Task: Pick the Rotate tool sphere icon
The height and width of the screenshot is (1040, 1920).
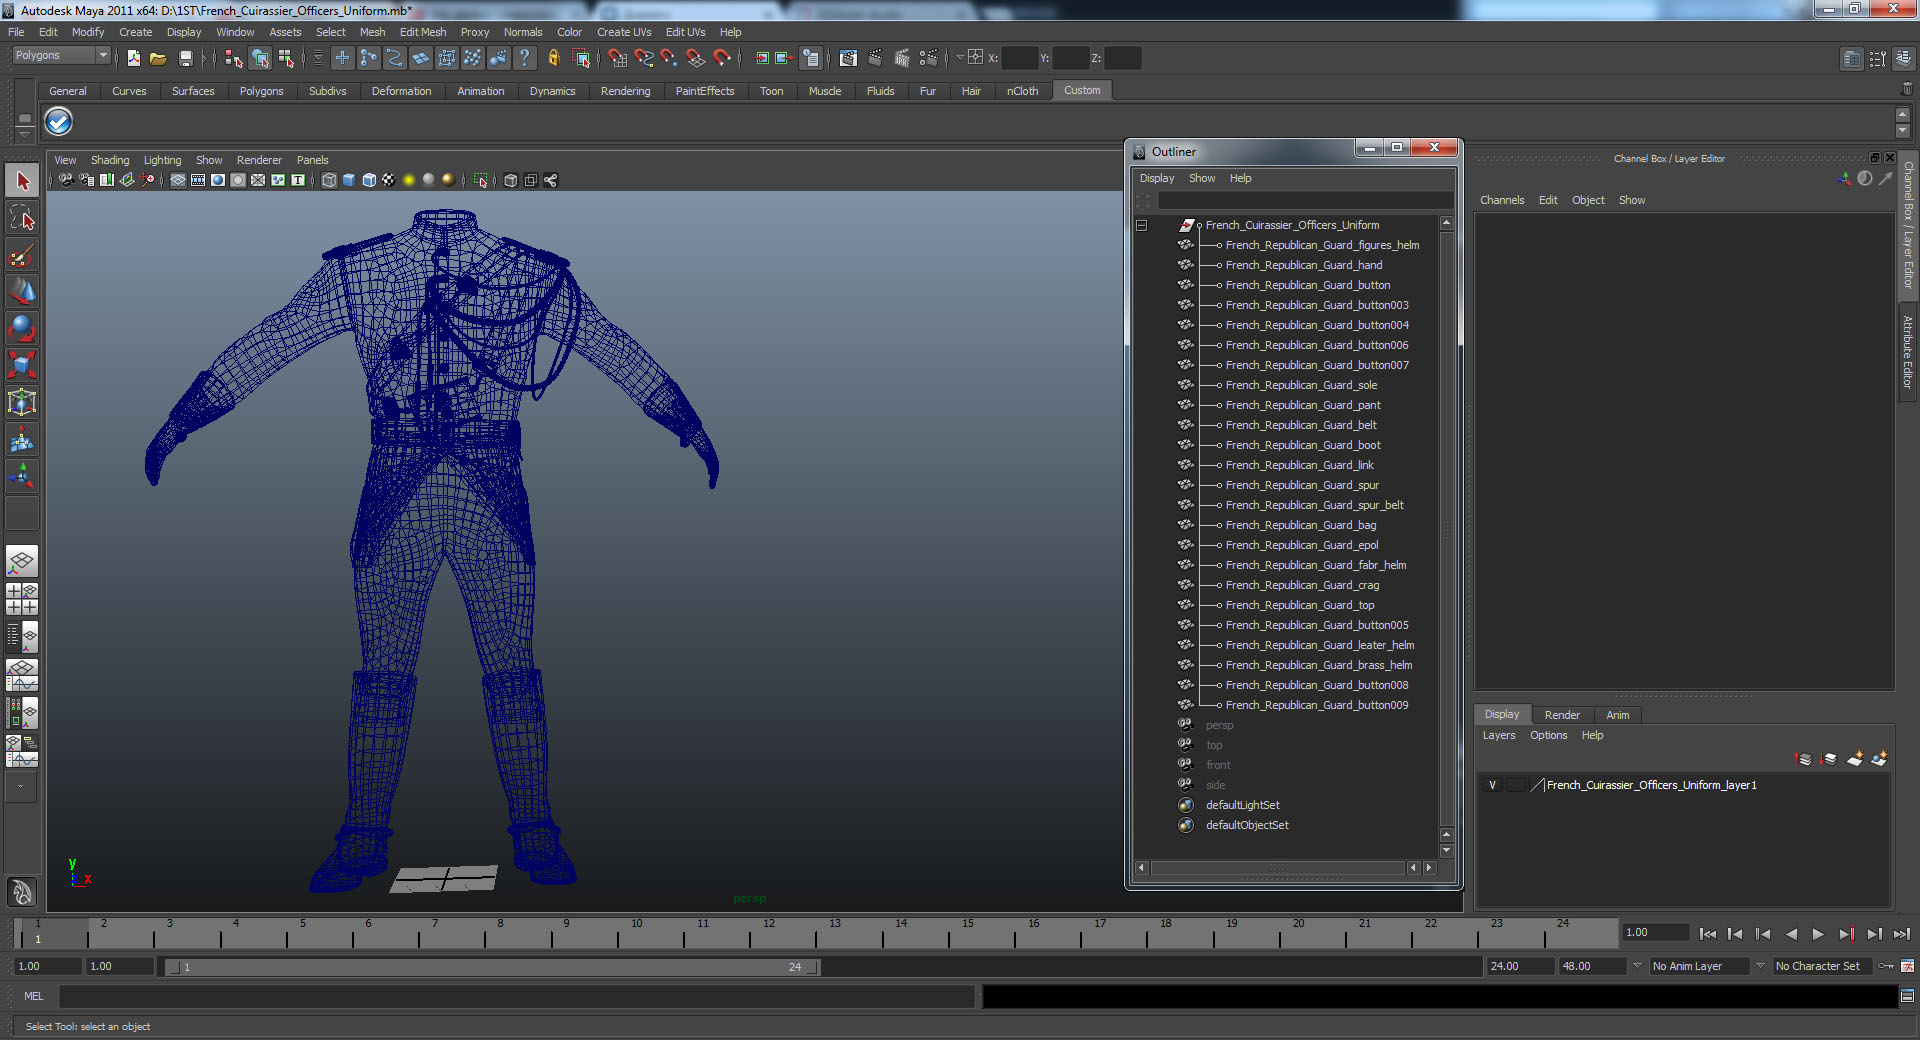Action: click(22, 329)
